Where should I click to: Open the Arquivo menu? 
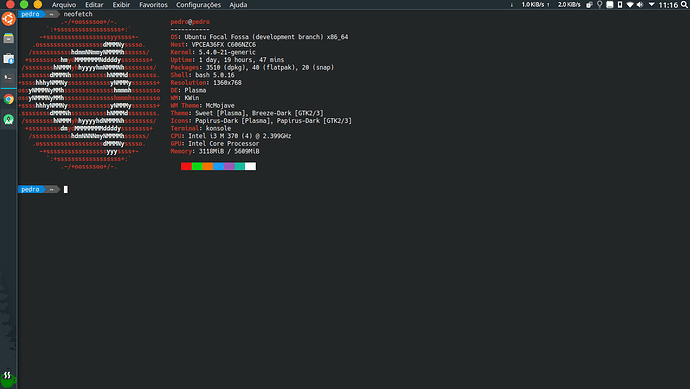[64, 5]
